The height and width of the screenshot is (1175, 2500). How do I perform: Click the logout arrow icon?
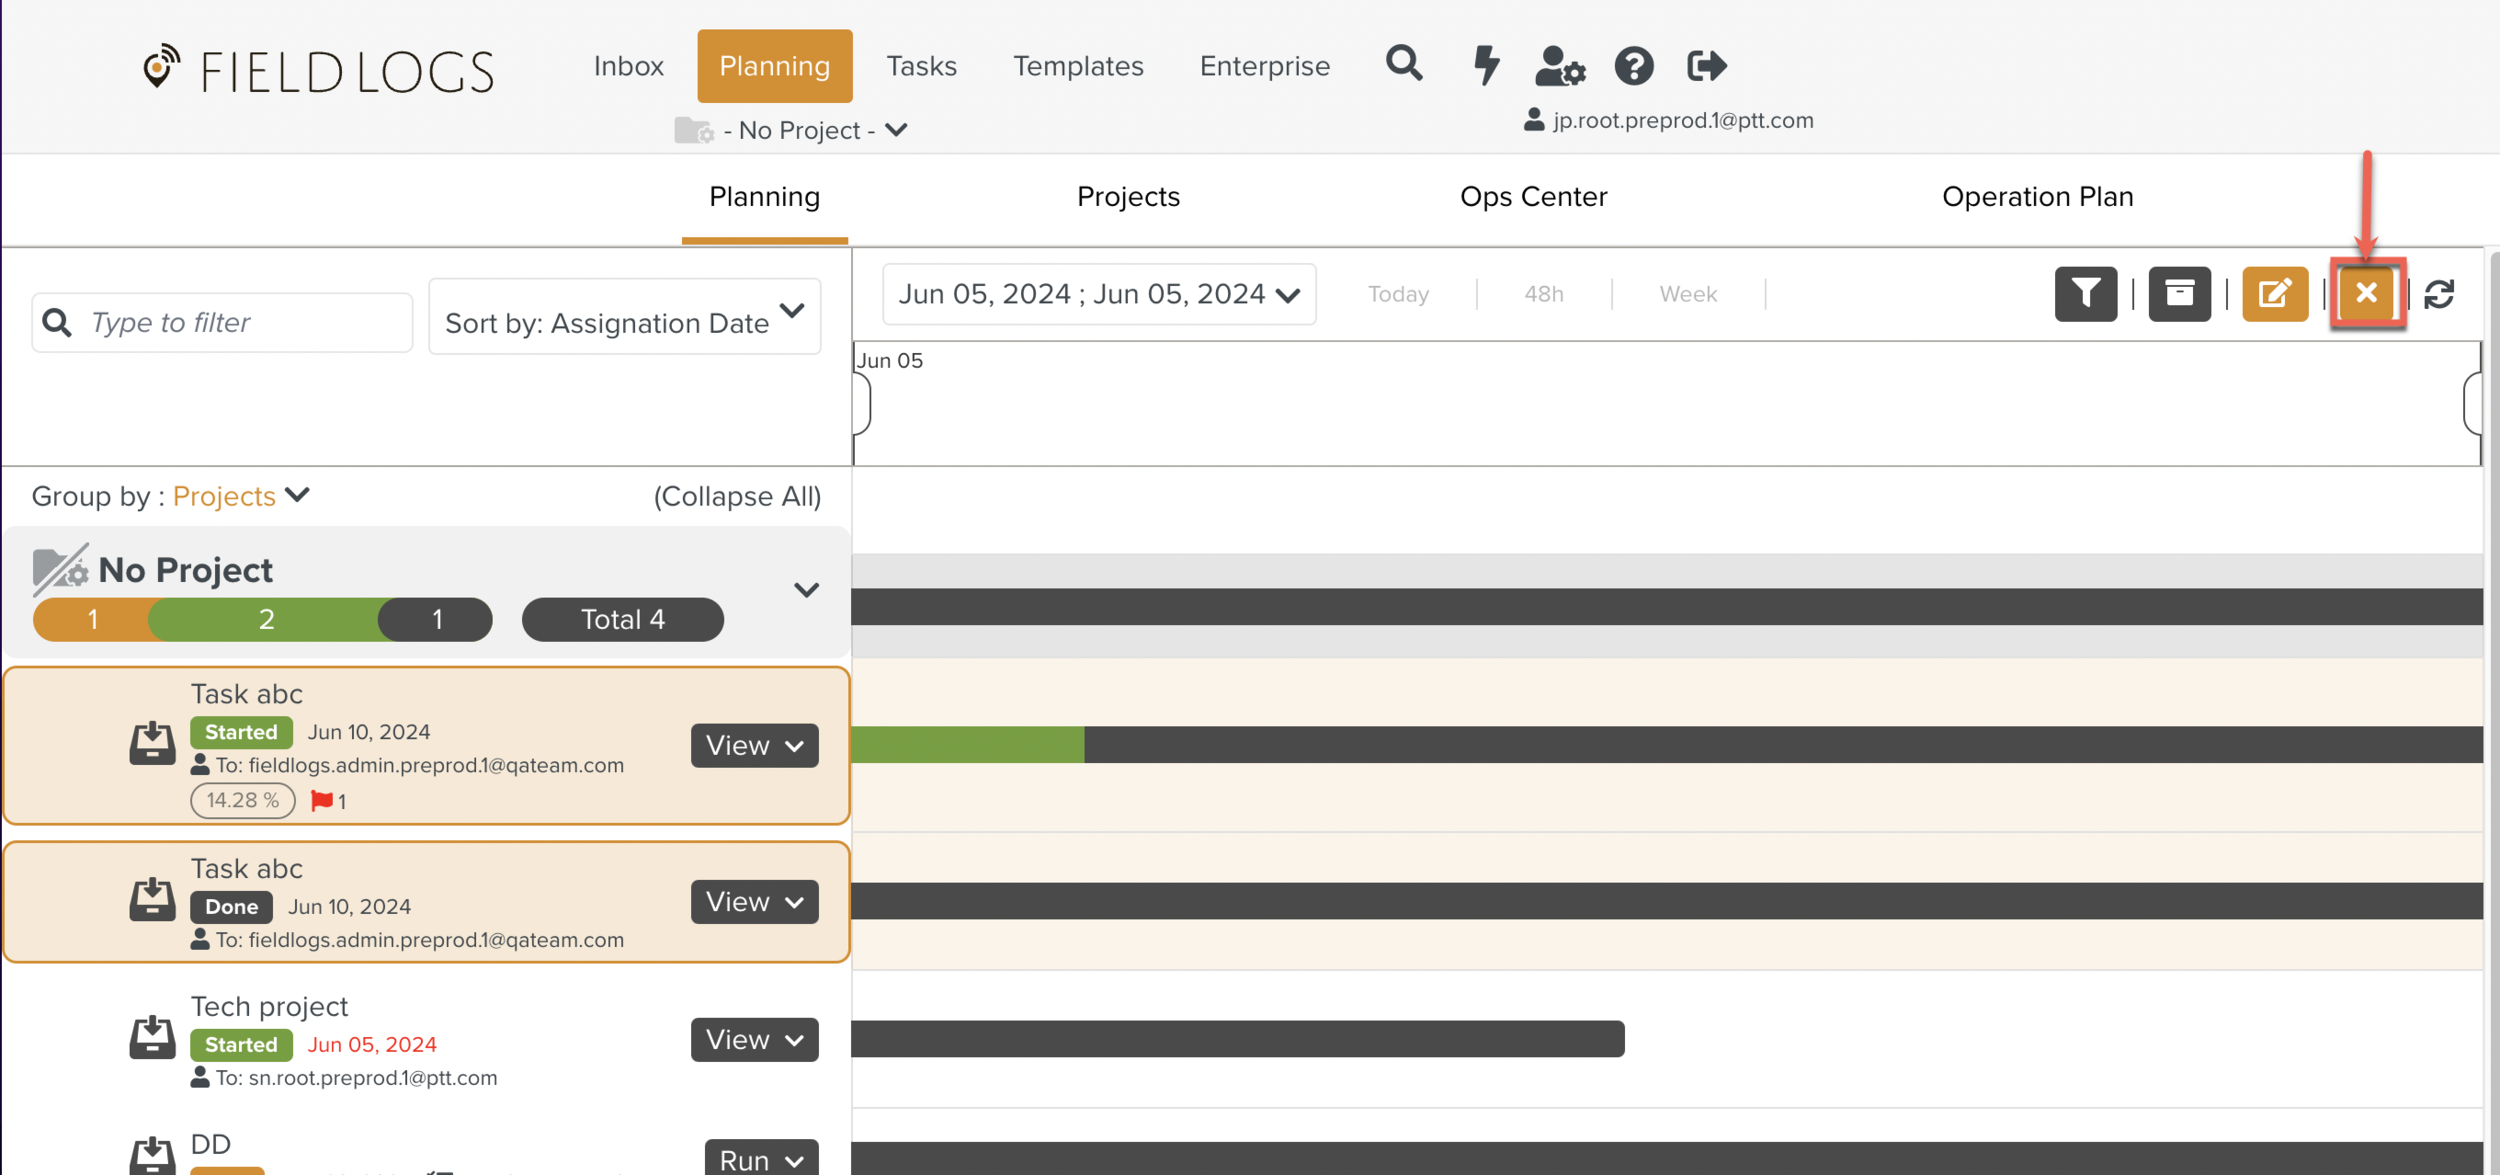[x=1706, y=67]
